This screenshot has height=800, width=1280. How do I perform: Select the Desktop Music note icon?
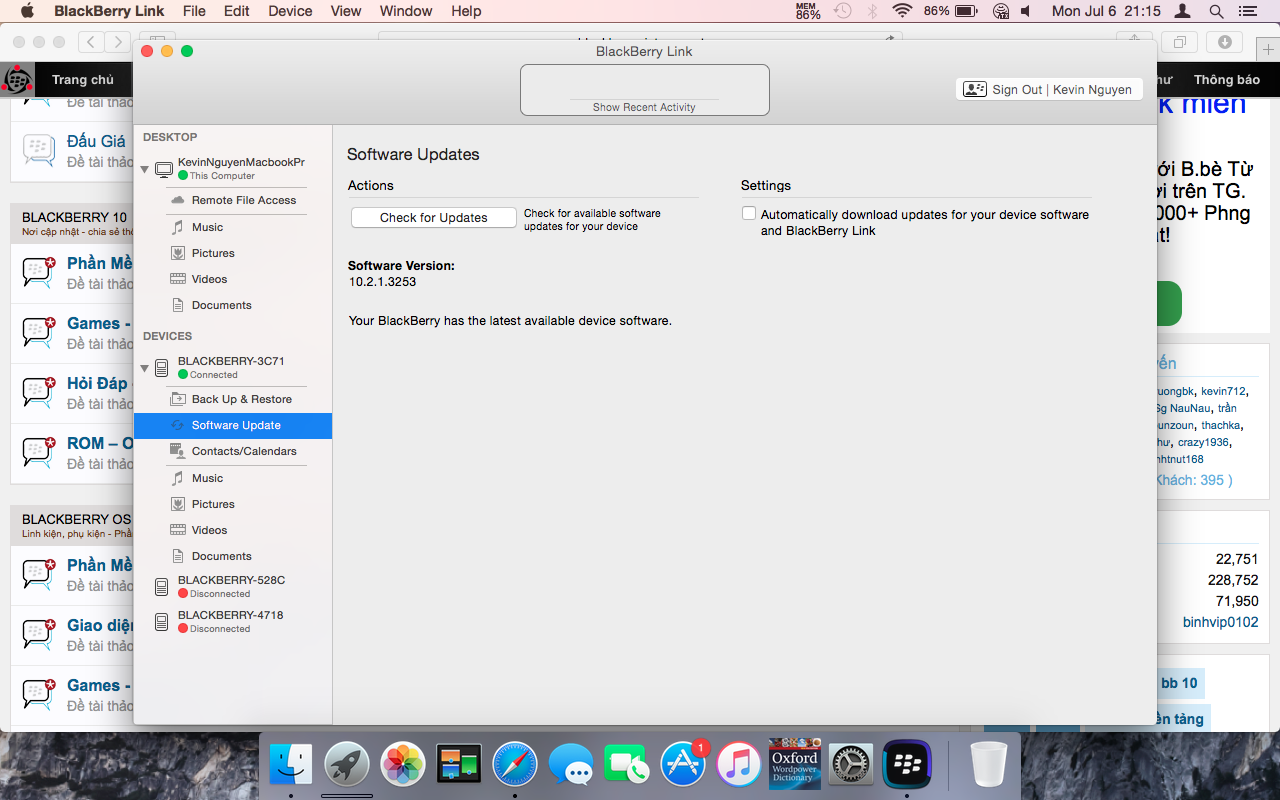coord(178,227)
